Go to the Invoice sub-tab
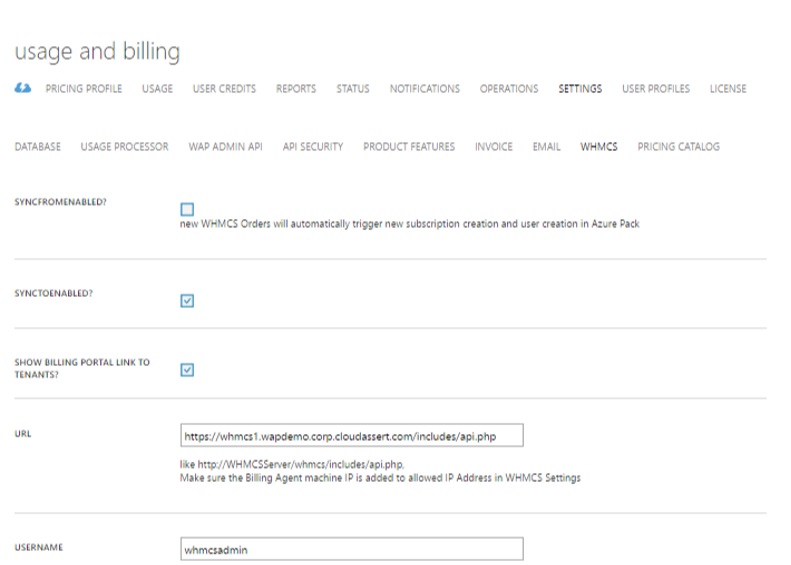This screenshot has height=565, width=791. 493,147
